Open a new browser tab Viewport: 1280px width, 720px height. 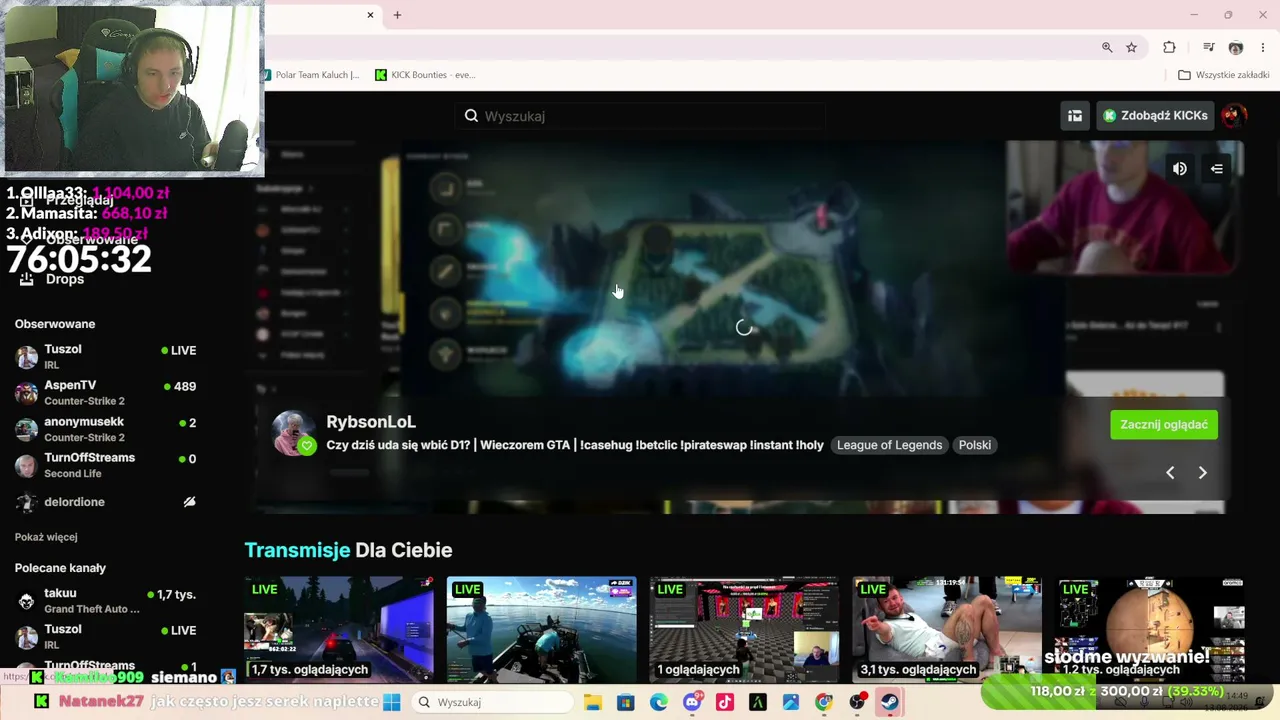tap(397, 15)
